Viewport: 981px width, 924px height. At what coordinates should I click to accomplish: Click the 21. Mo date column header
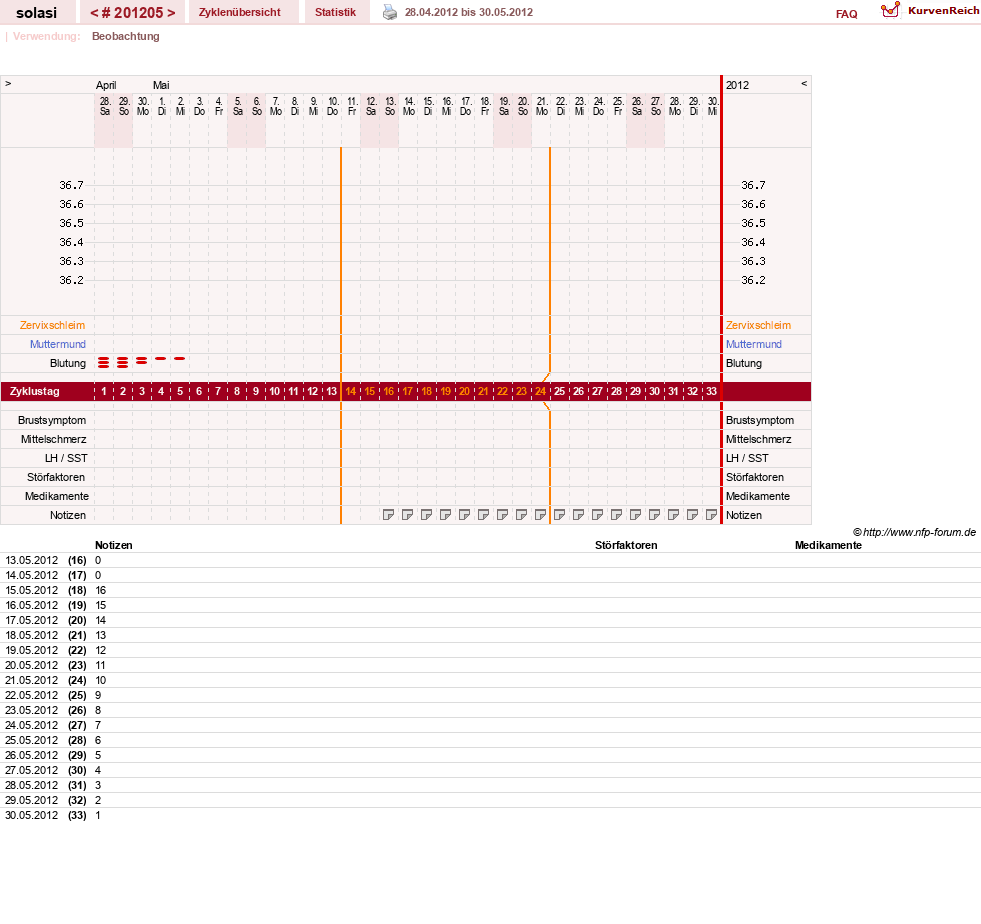[542, 106]
